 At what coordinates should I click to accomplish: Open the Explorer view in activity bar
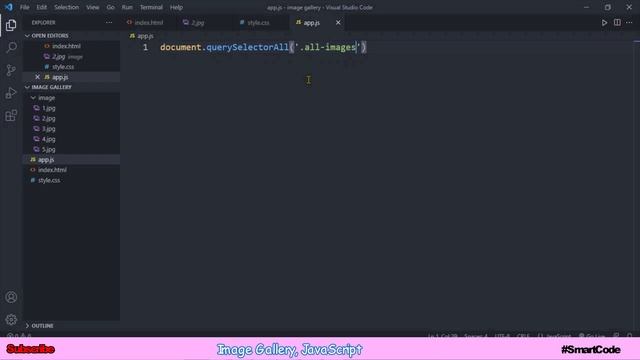coord(11,25)
